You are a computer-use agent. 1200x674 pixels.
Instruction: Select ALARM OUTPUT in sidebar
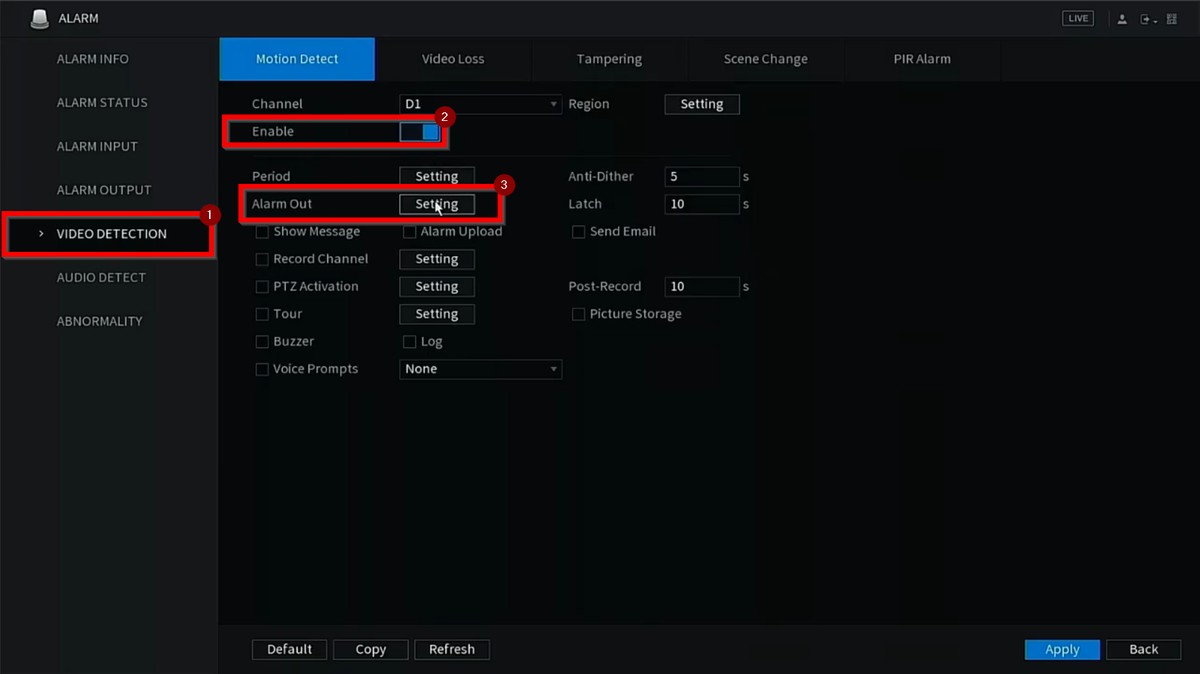click(104, 190)
